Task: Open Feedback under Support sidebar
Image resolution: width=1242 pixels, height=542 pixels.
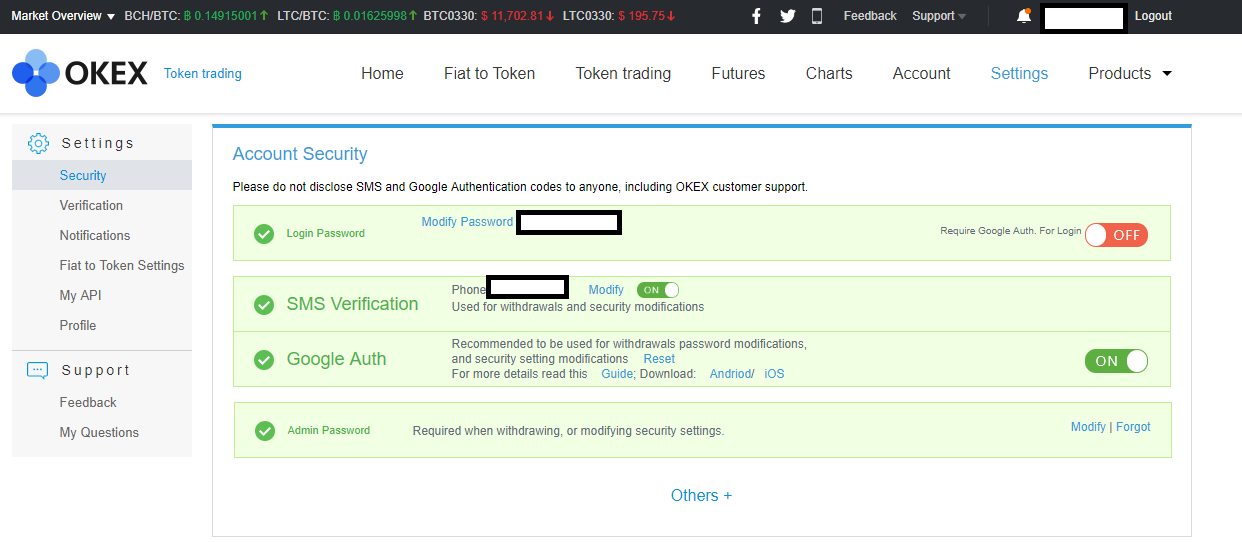Action: (88, 402)
